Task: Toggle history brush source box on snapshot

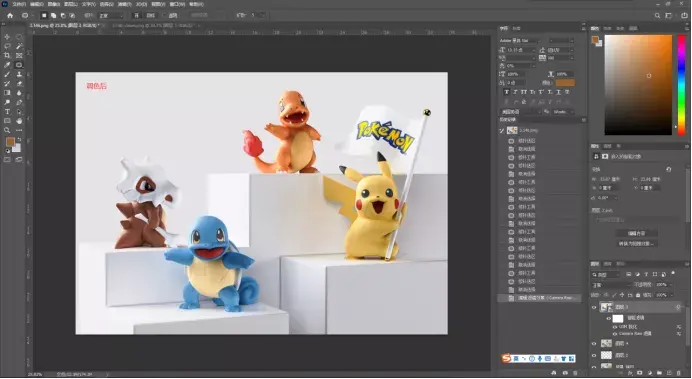Action: point(502,131)
